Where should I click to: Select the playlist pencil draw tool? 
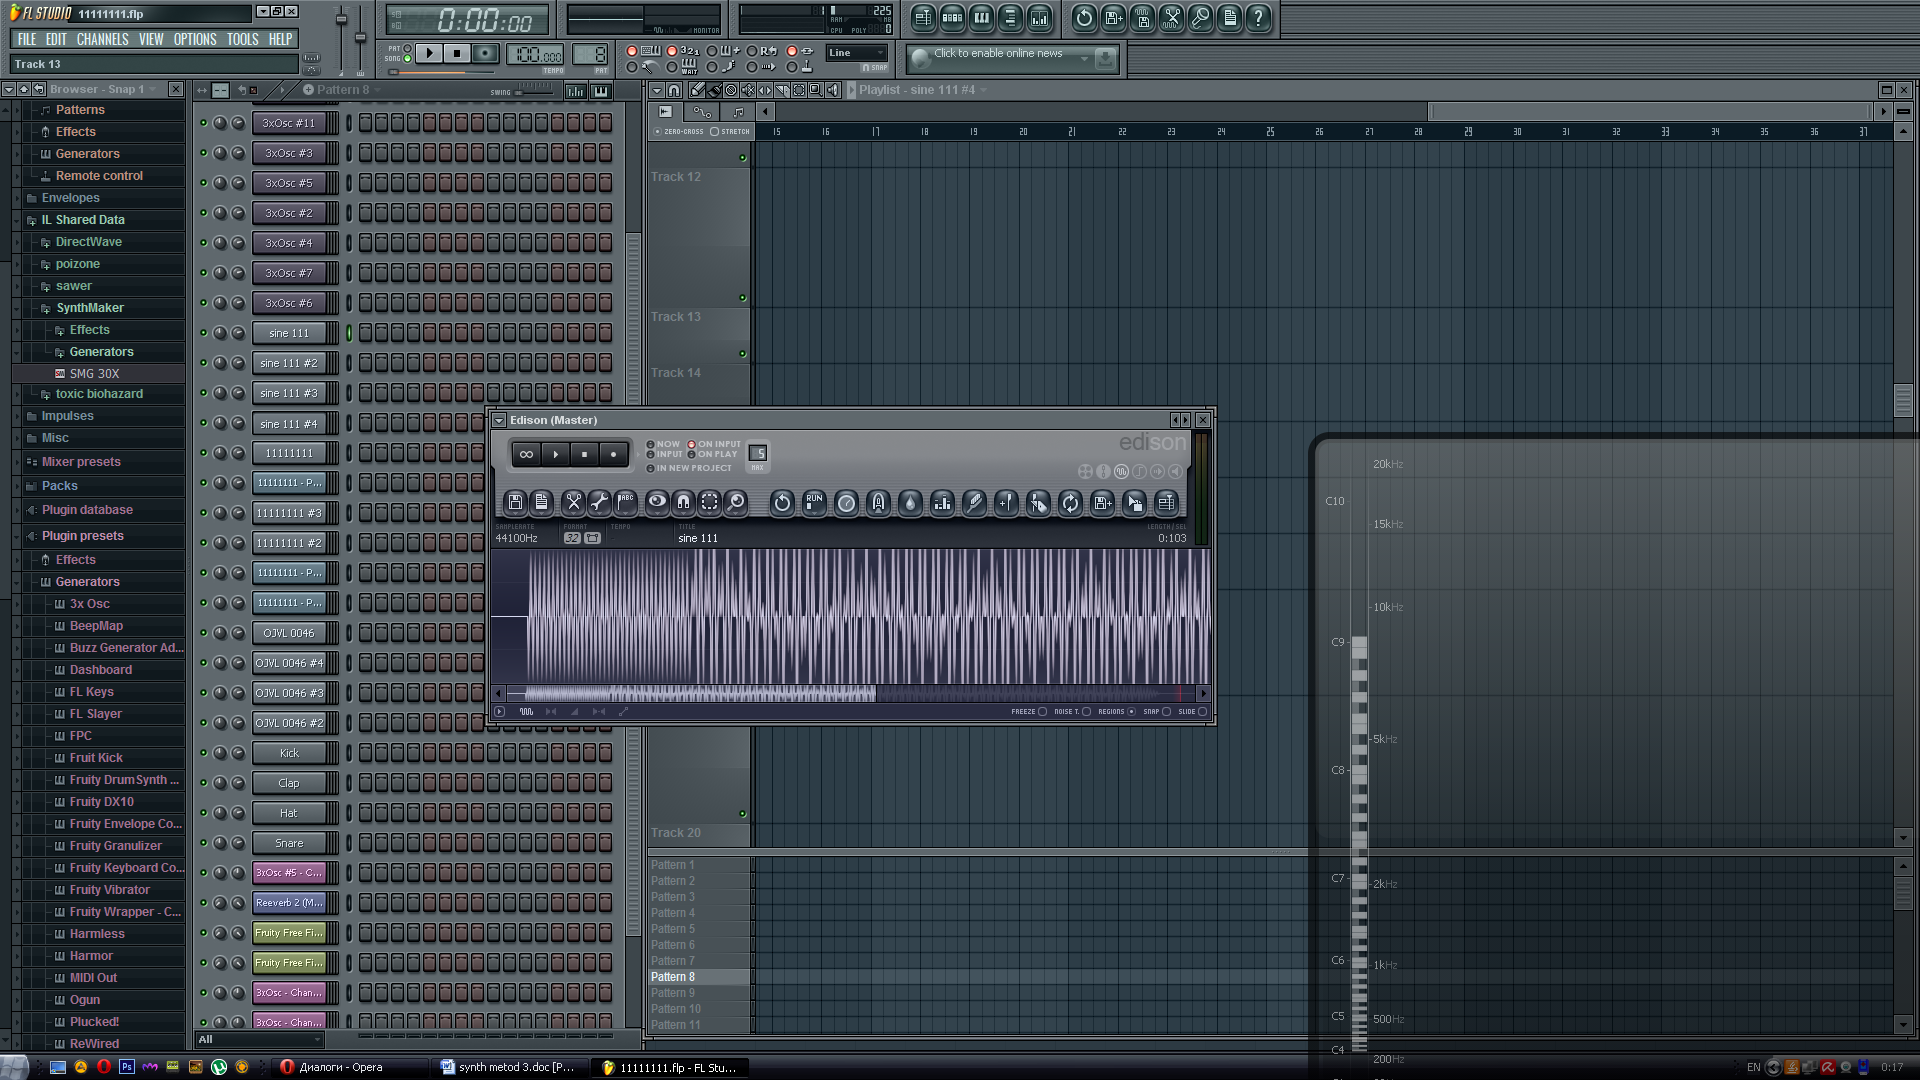click(697, 90)
